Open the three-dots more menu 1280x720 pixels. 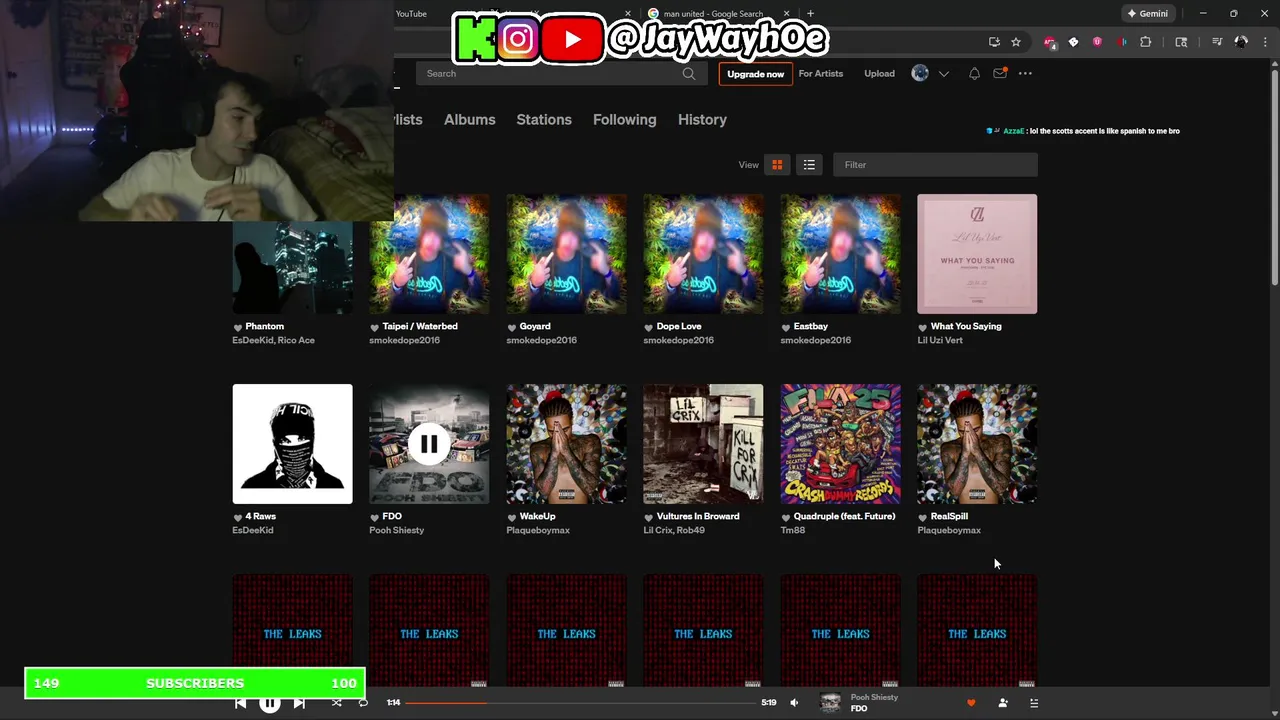(1025, 74)
